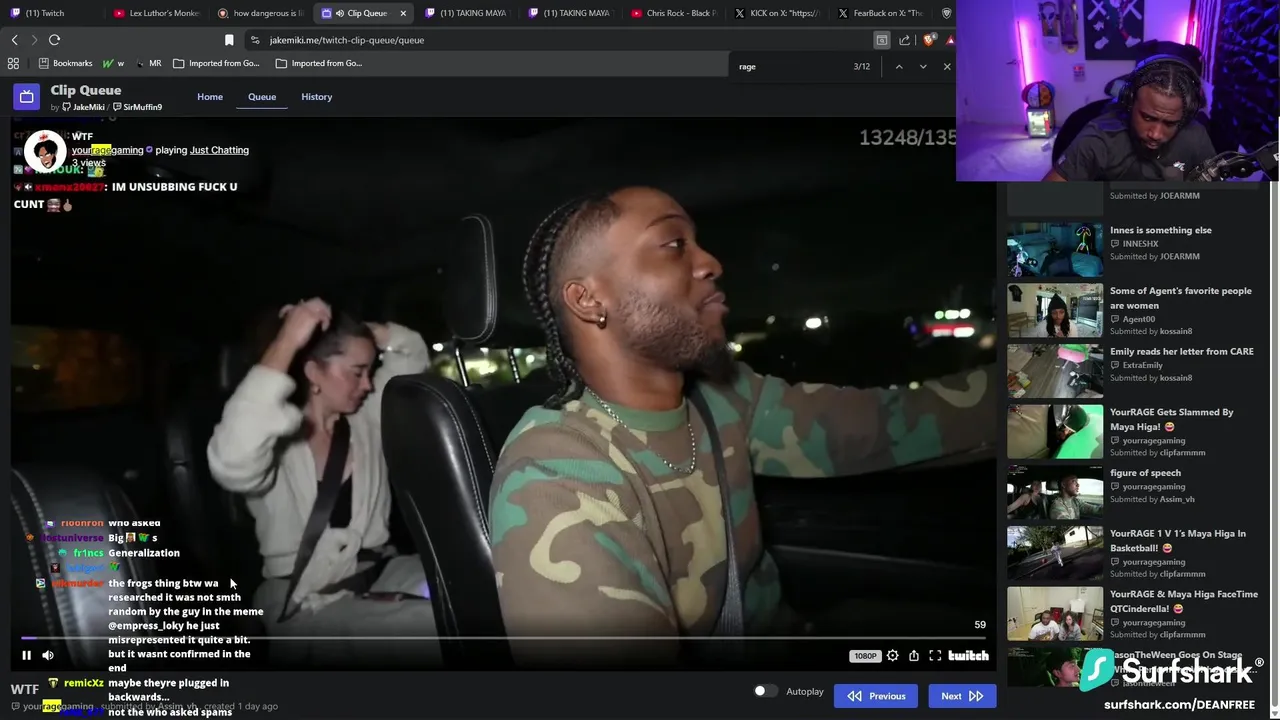This screenshot has height=720, width=1280.
Task: Click the find-in-page search field
Action: (790, 66)
